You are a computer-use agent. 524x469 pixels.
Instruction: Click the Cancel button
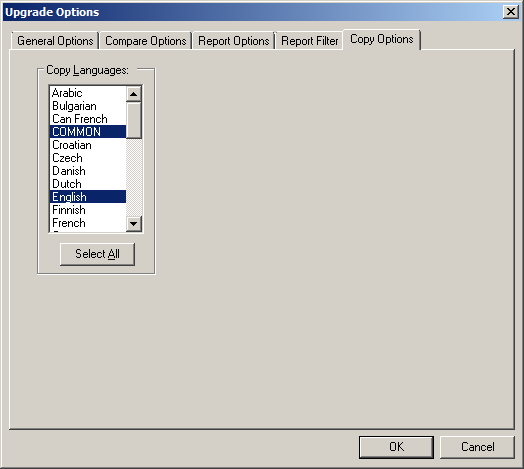point(478,447)
